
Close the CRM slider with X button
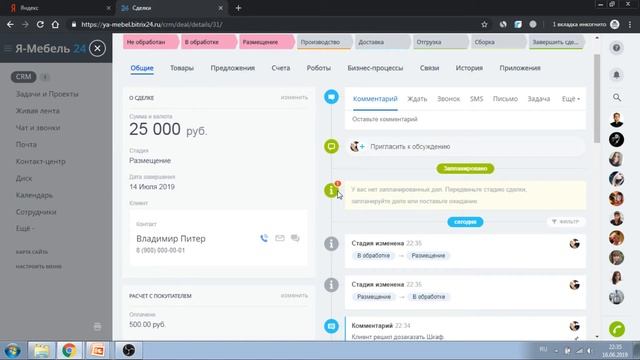tap(97, 48)
